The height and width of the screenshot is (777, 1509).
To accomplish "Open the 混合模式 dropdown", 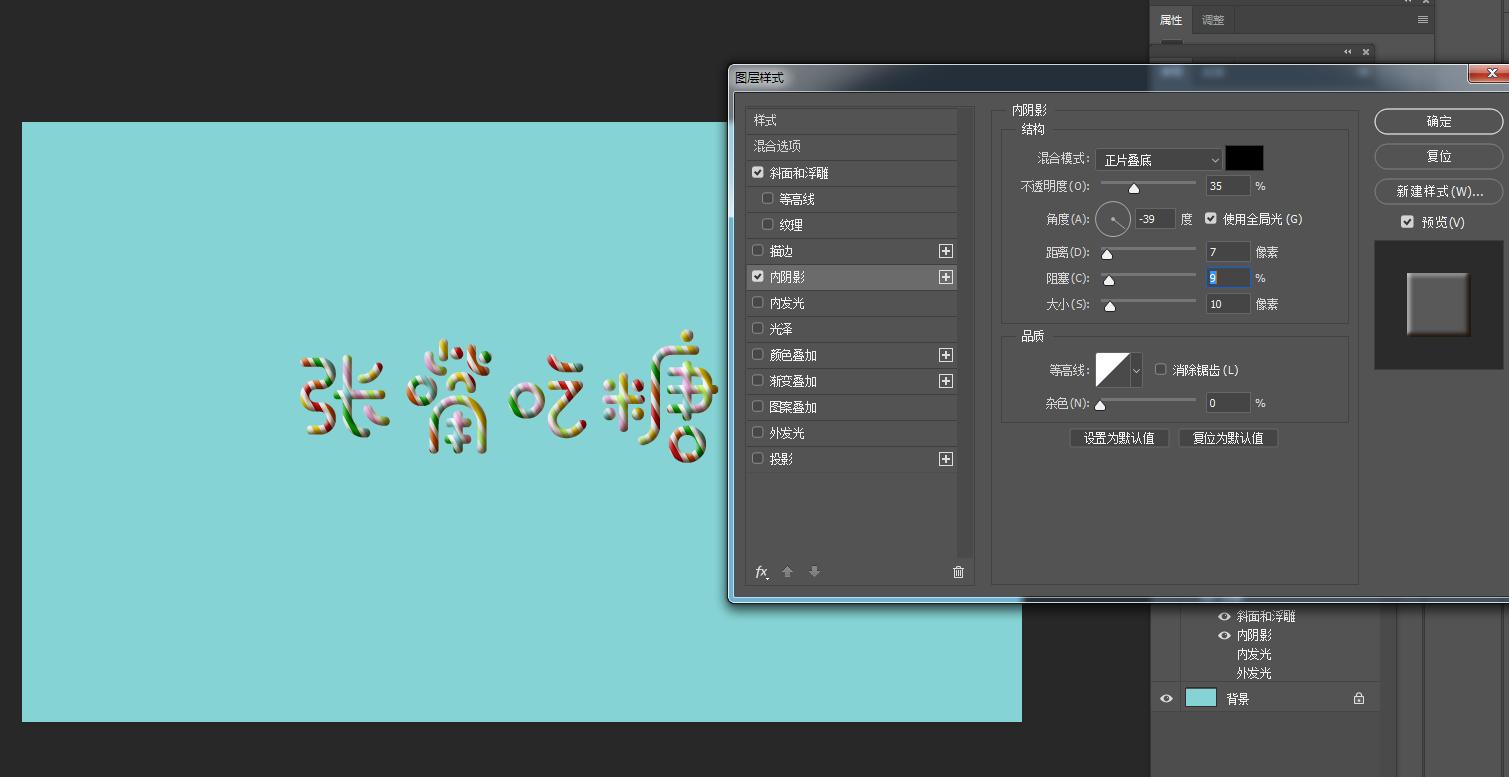I will pyautogui.click(x=1158, y=159).
